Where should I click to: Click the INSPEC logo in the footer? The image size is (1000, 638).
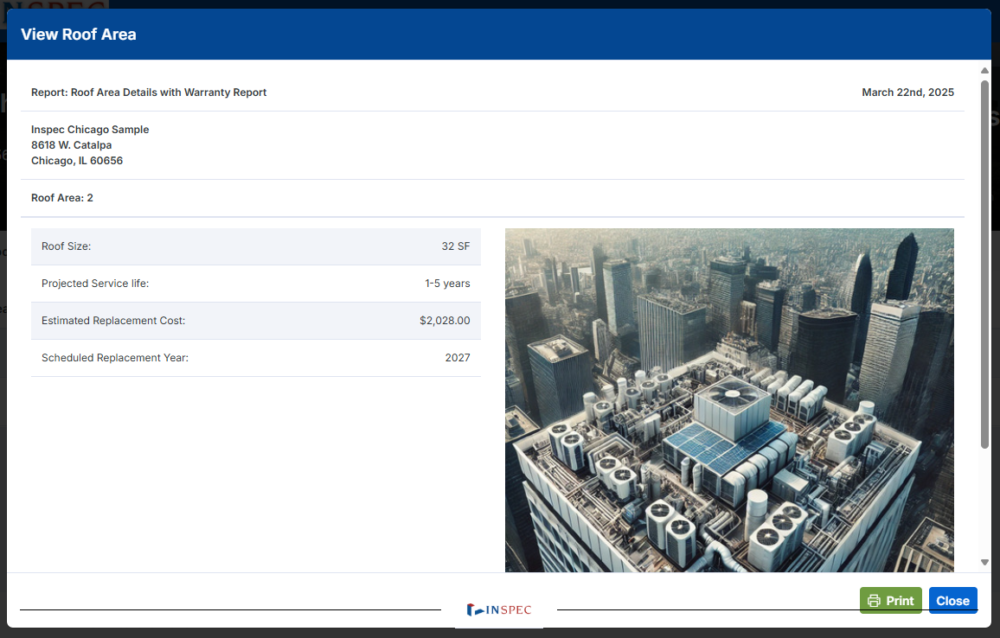[x=499, y=609]
